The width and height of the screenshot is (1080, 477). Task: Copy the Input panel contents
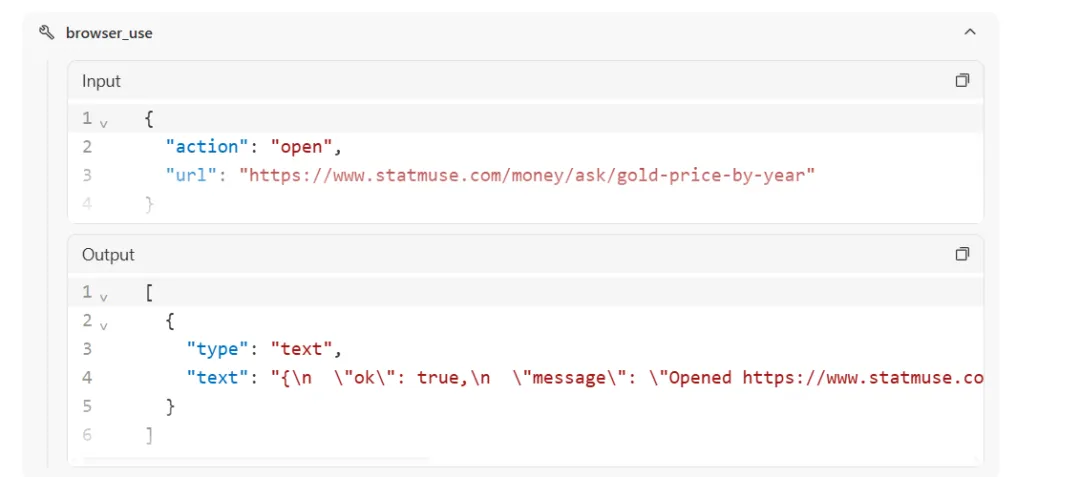[x=962, y=81]
